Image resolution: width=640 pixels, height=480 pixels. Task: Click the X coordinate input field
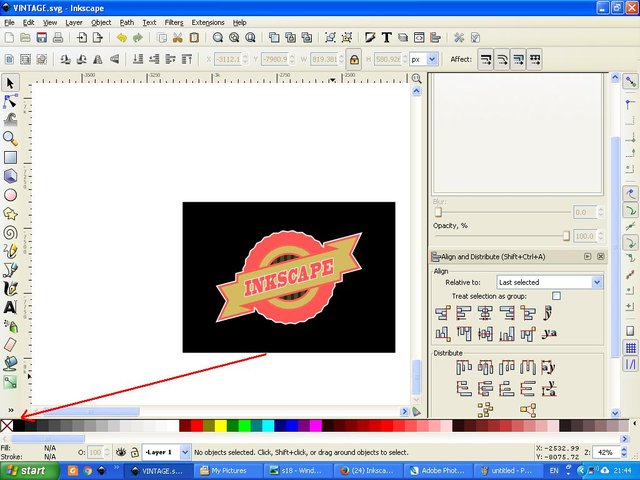228,60
